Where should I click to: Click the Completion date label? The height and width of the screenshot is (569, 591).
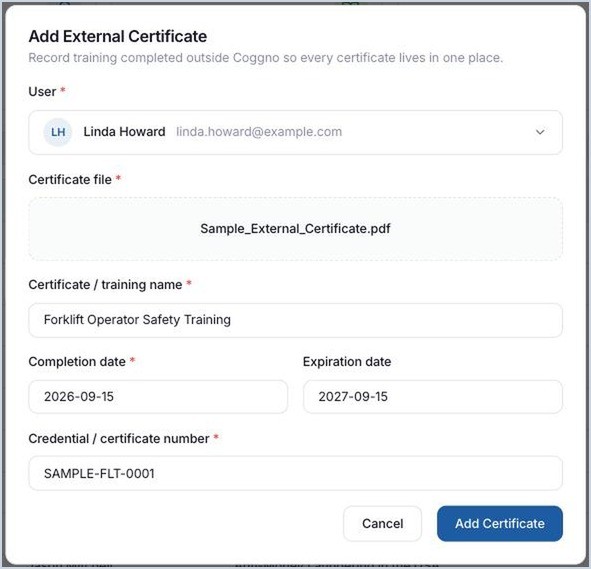tap(77, 362)
